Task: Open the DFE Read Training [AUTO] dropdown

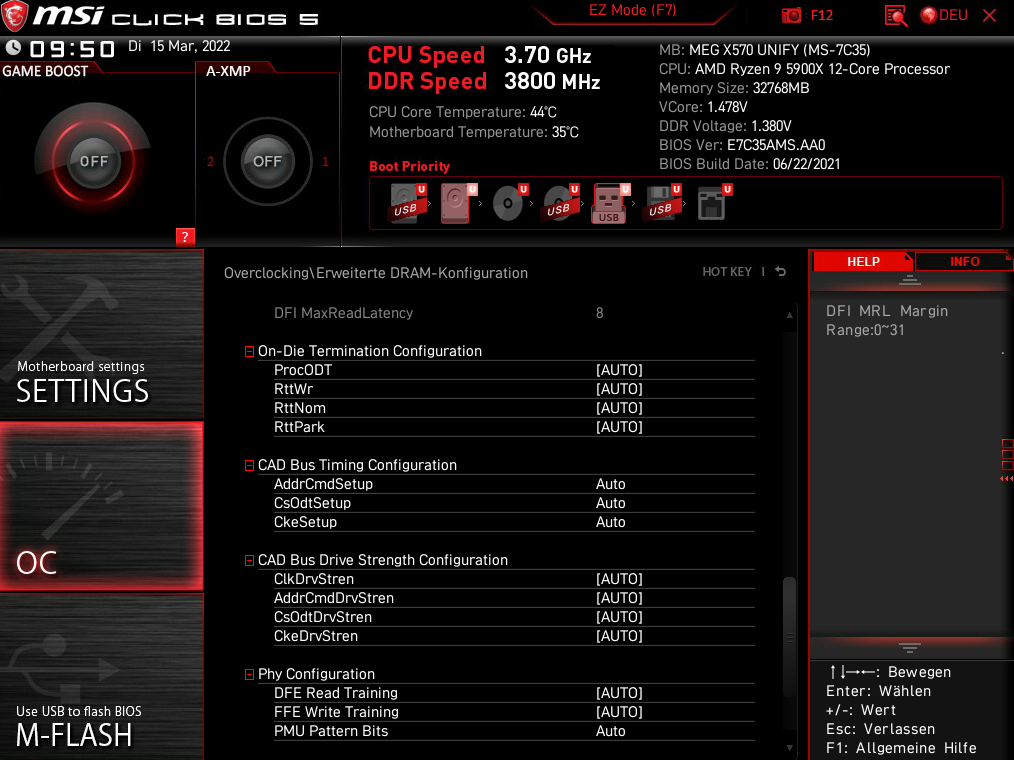Action: [x=619, y=693]
